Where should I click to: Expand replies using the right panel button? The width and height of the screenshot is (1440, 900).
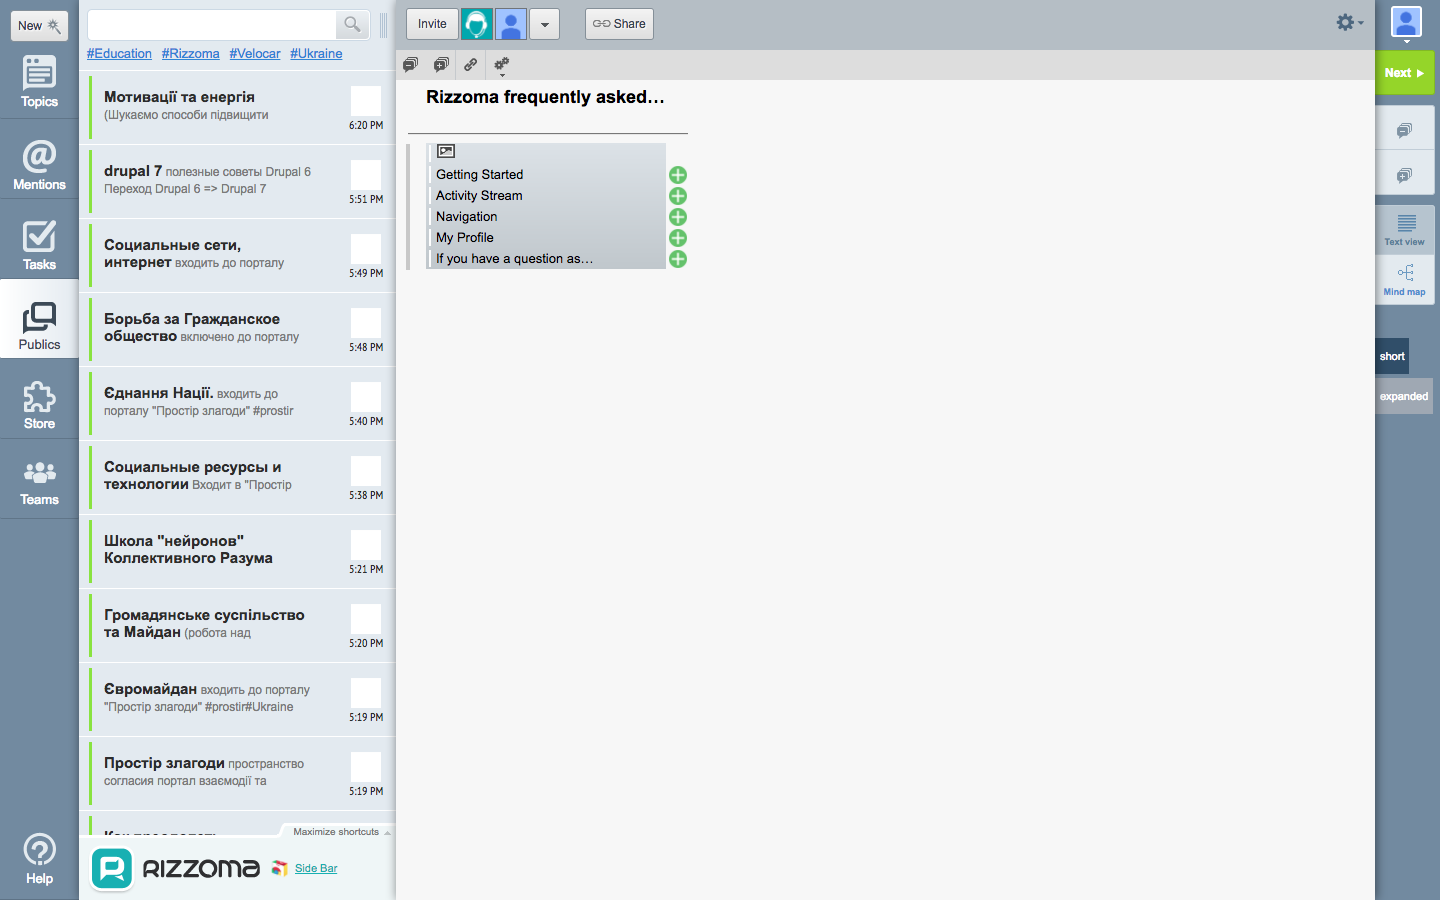click(1405, 175)
